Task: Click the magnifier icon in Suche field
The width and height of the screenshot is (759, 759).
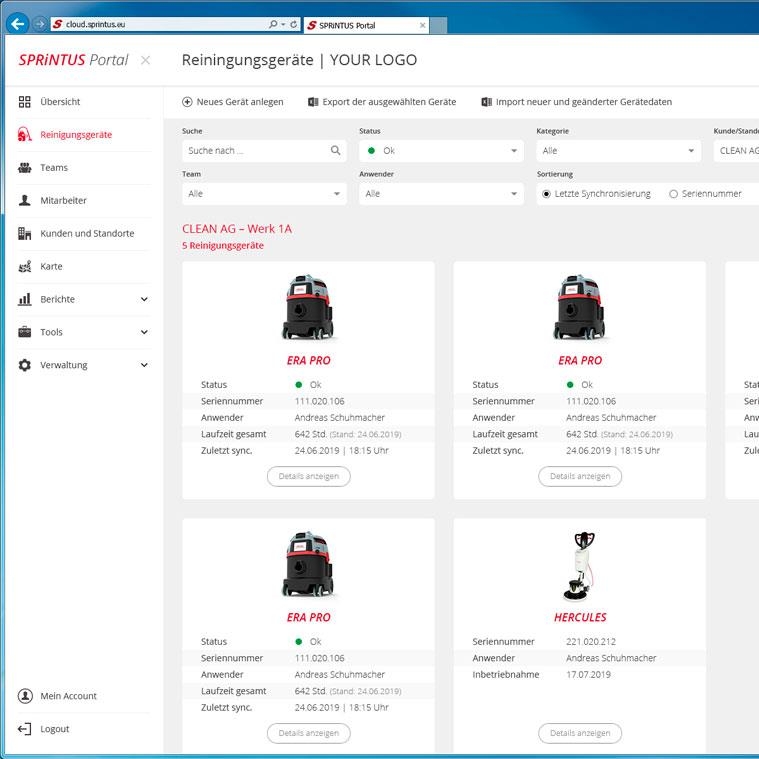Action: point(335,151)
